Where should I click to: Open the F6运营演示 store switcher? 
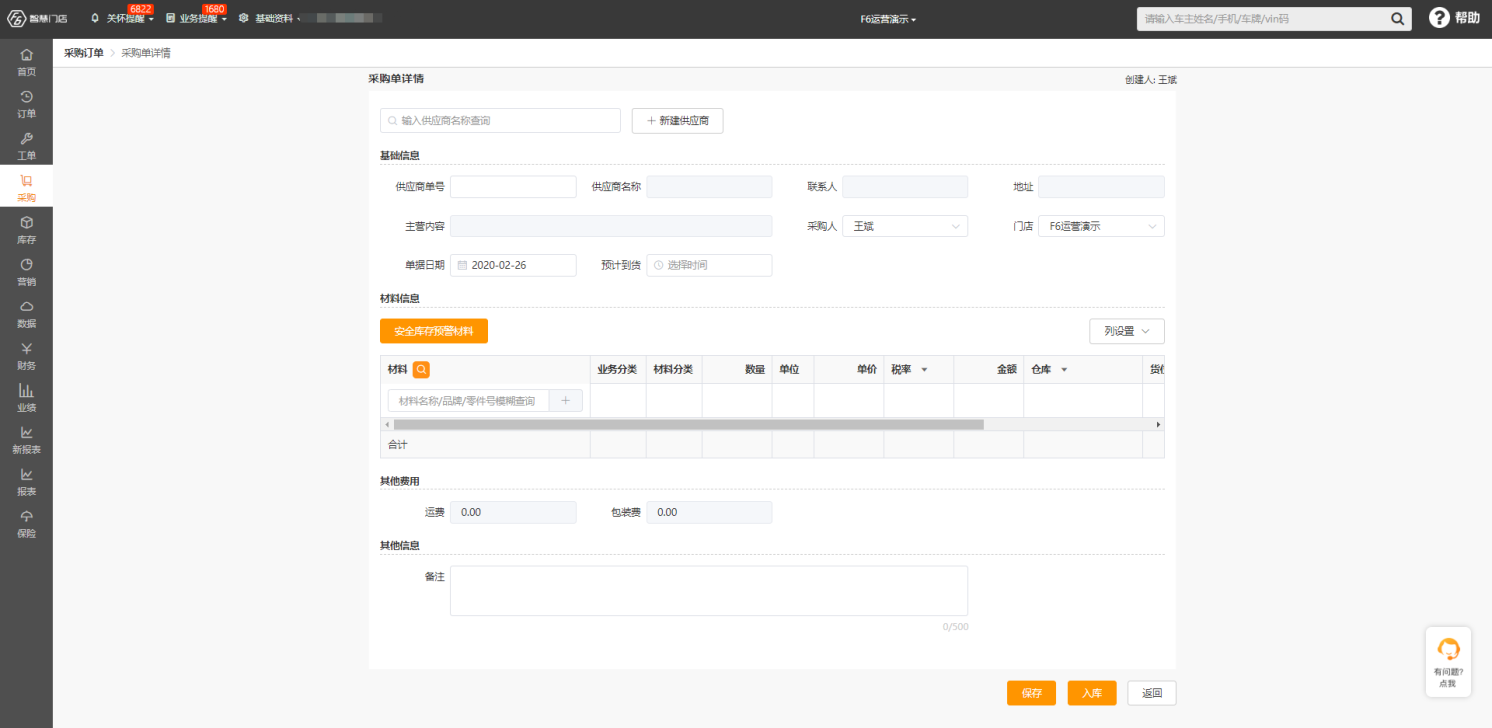tap(888, 19)
